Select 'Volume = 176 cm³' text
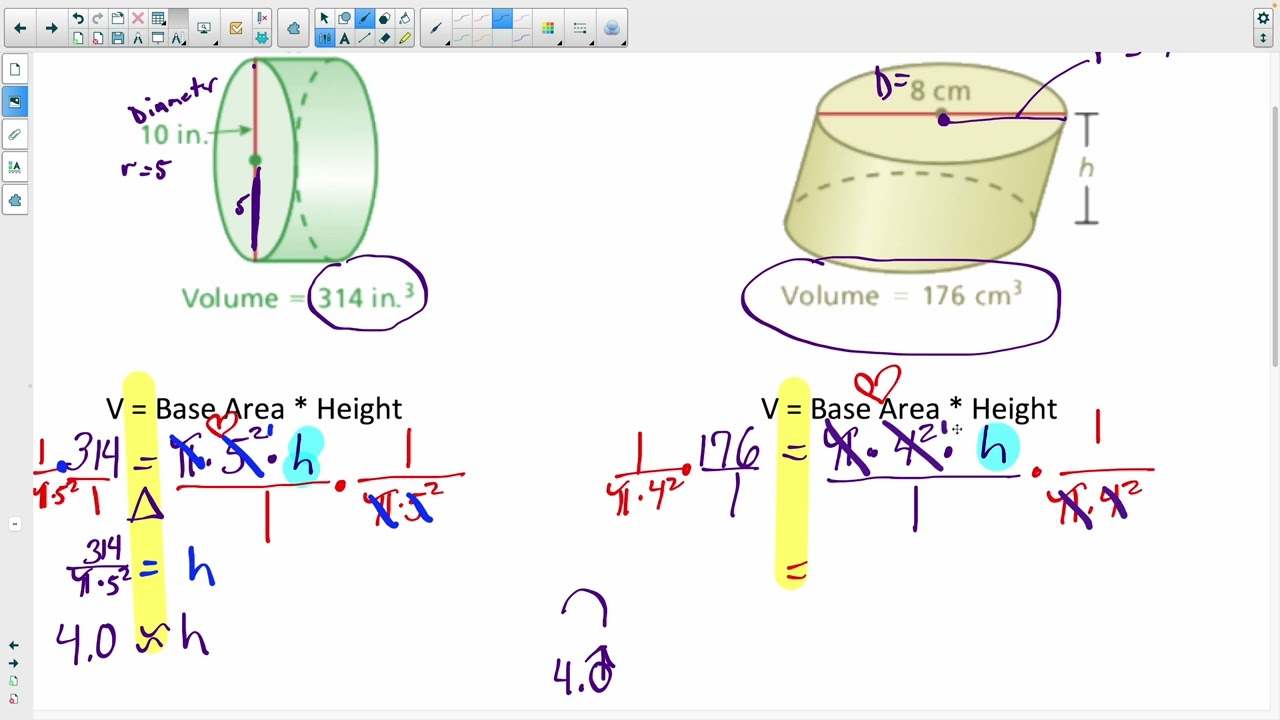This screenshot has height=720, width=1280. pyautogui.click(x=901, y=296)
